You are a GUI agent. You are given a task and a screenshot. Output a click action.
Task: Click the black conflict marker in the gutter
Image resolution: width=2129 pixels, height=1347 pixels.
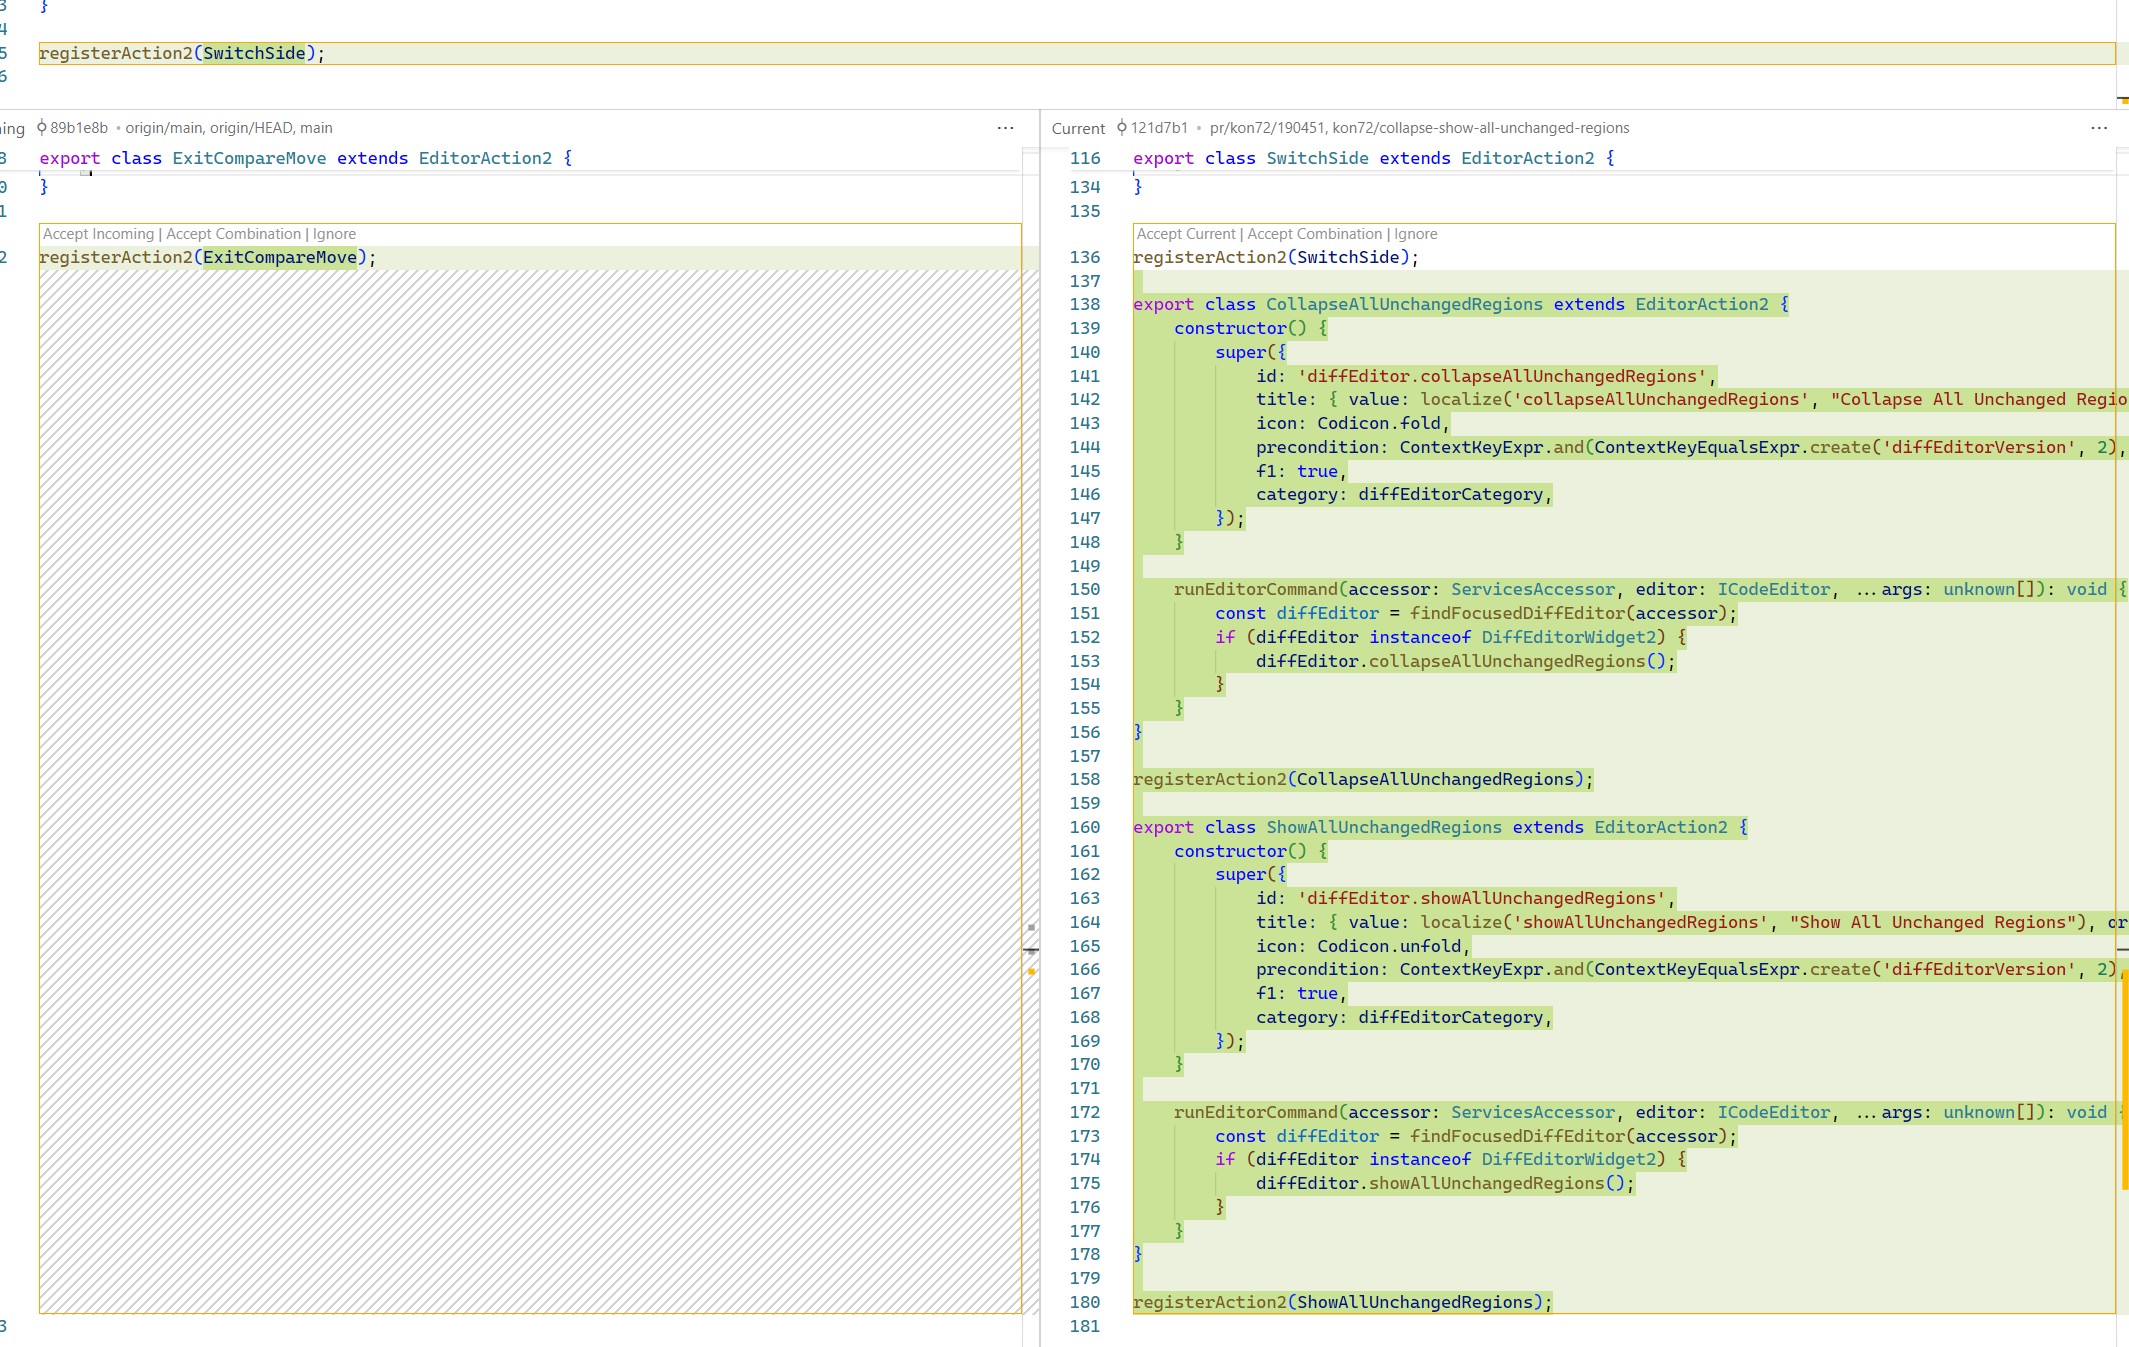(x=1031, y=950)
